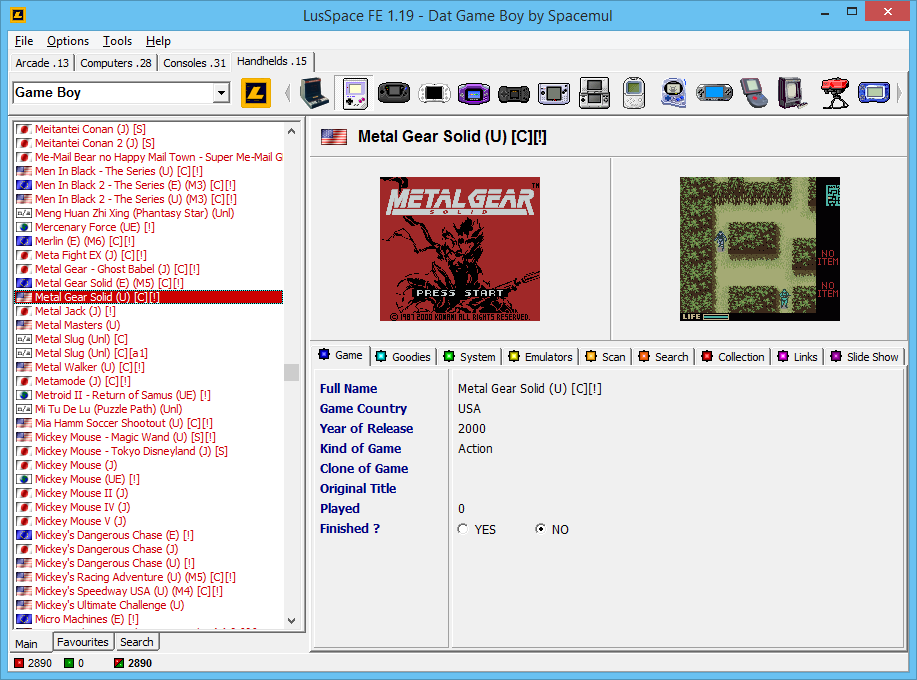
Task: Click the red total games status icon
Action: 19,663
